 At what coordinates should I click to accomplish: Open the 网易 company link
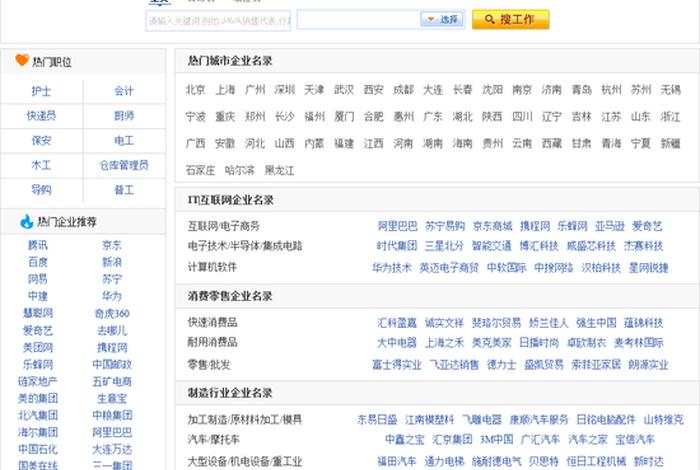click(x=38, y=279)
